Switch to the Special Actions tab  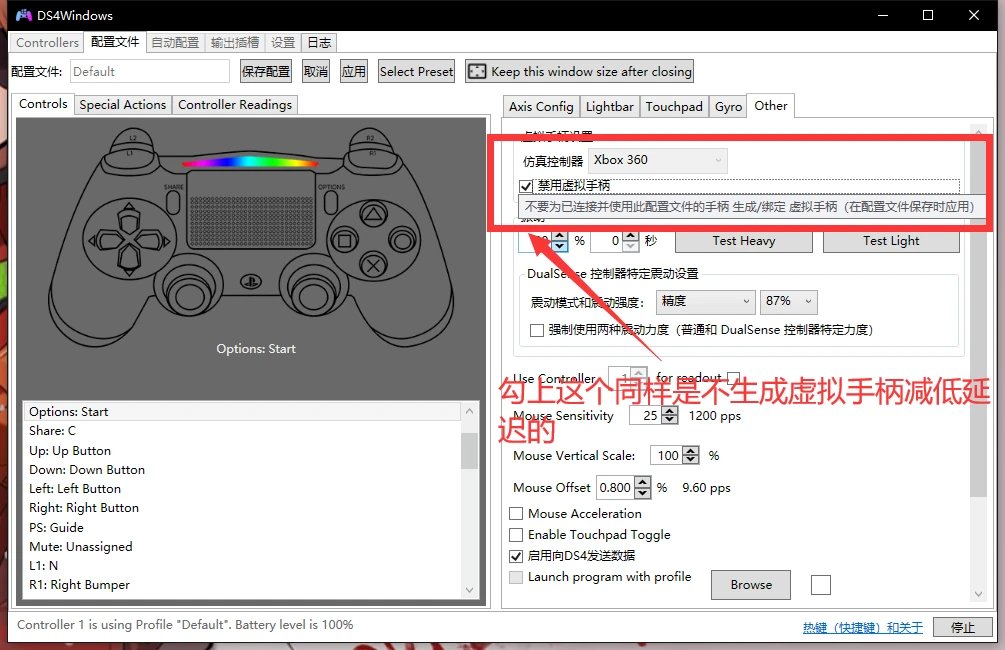pyautogui.click(x=122, y=104)
